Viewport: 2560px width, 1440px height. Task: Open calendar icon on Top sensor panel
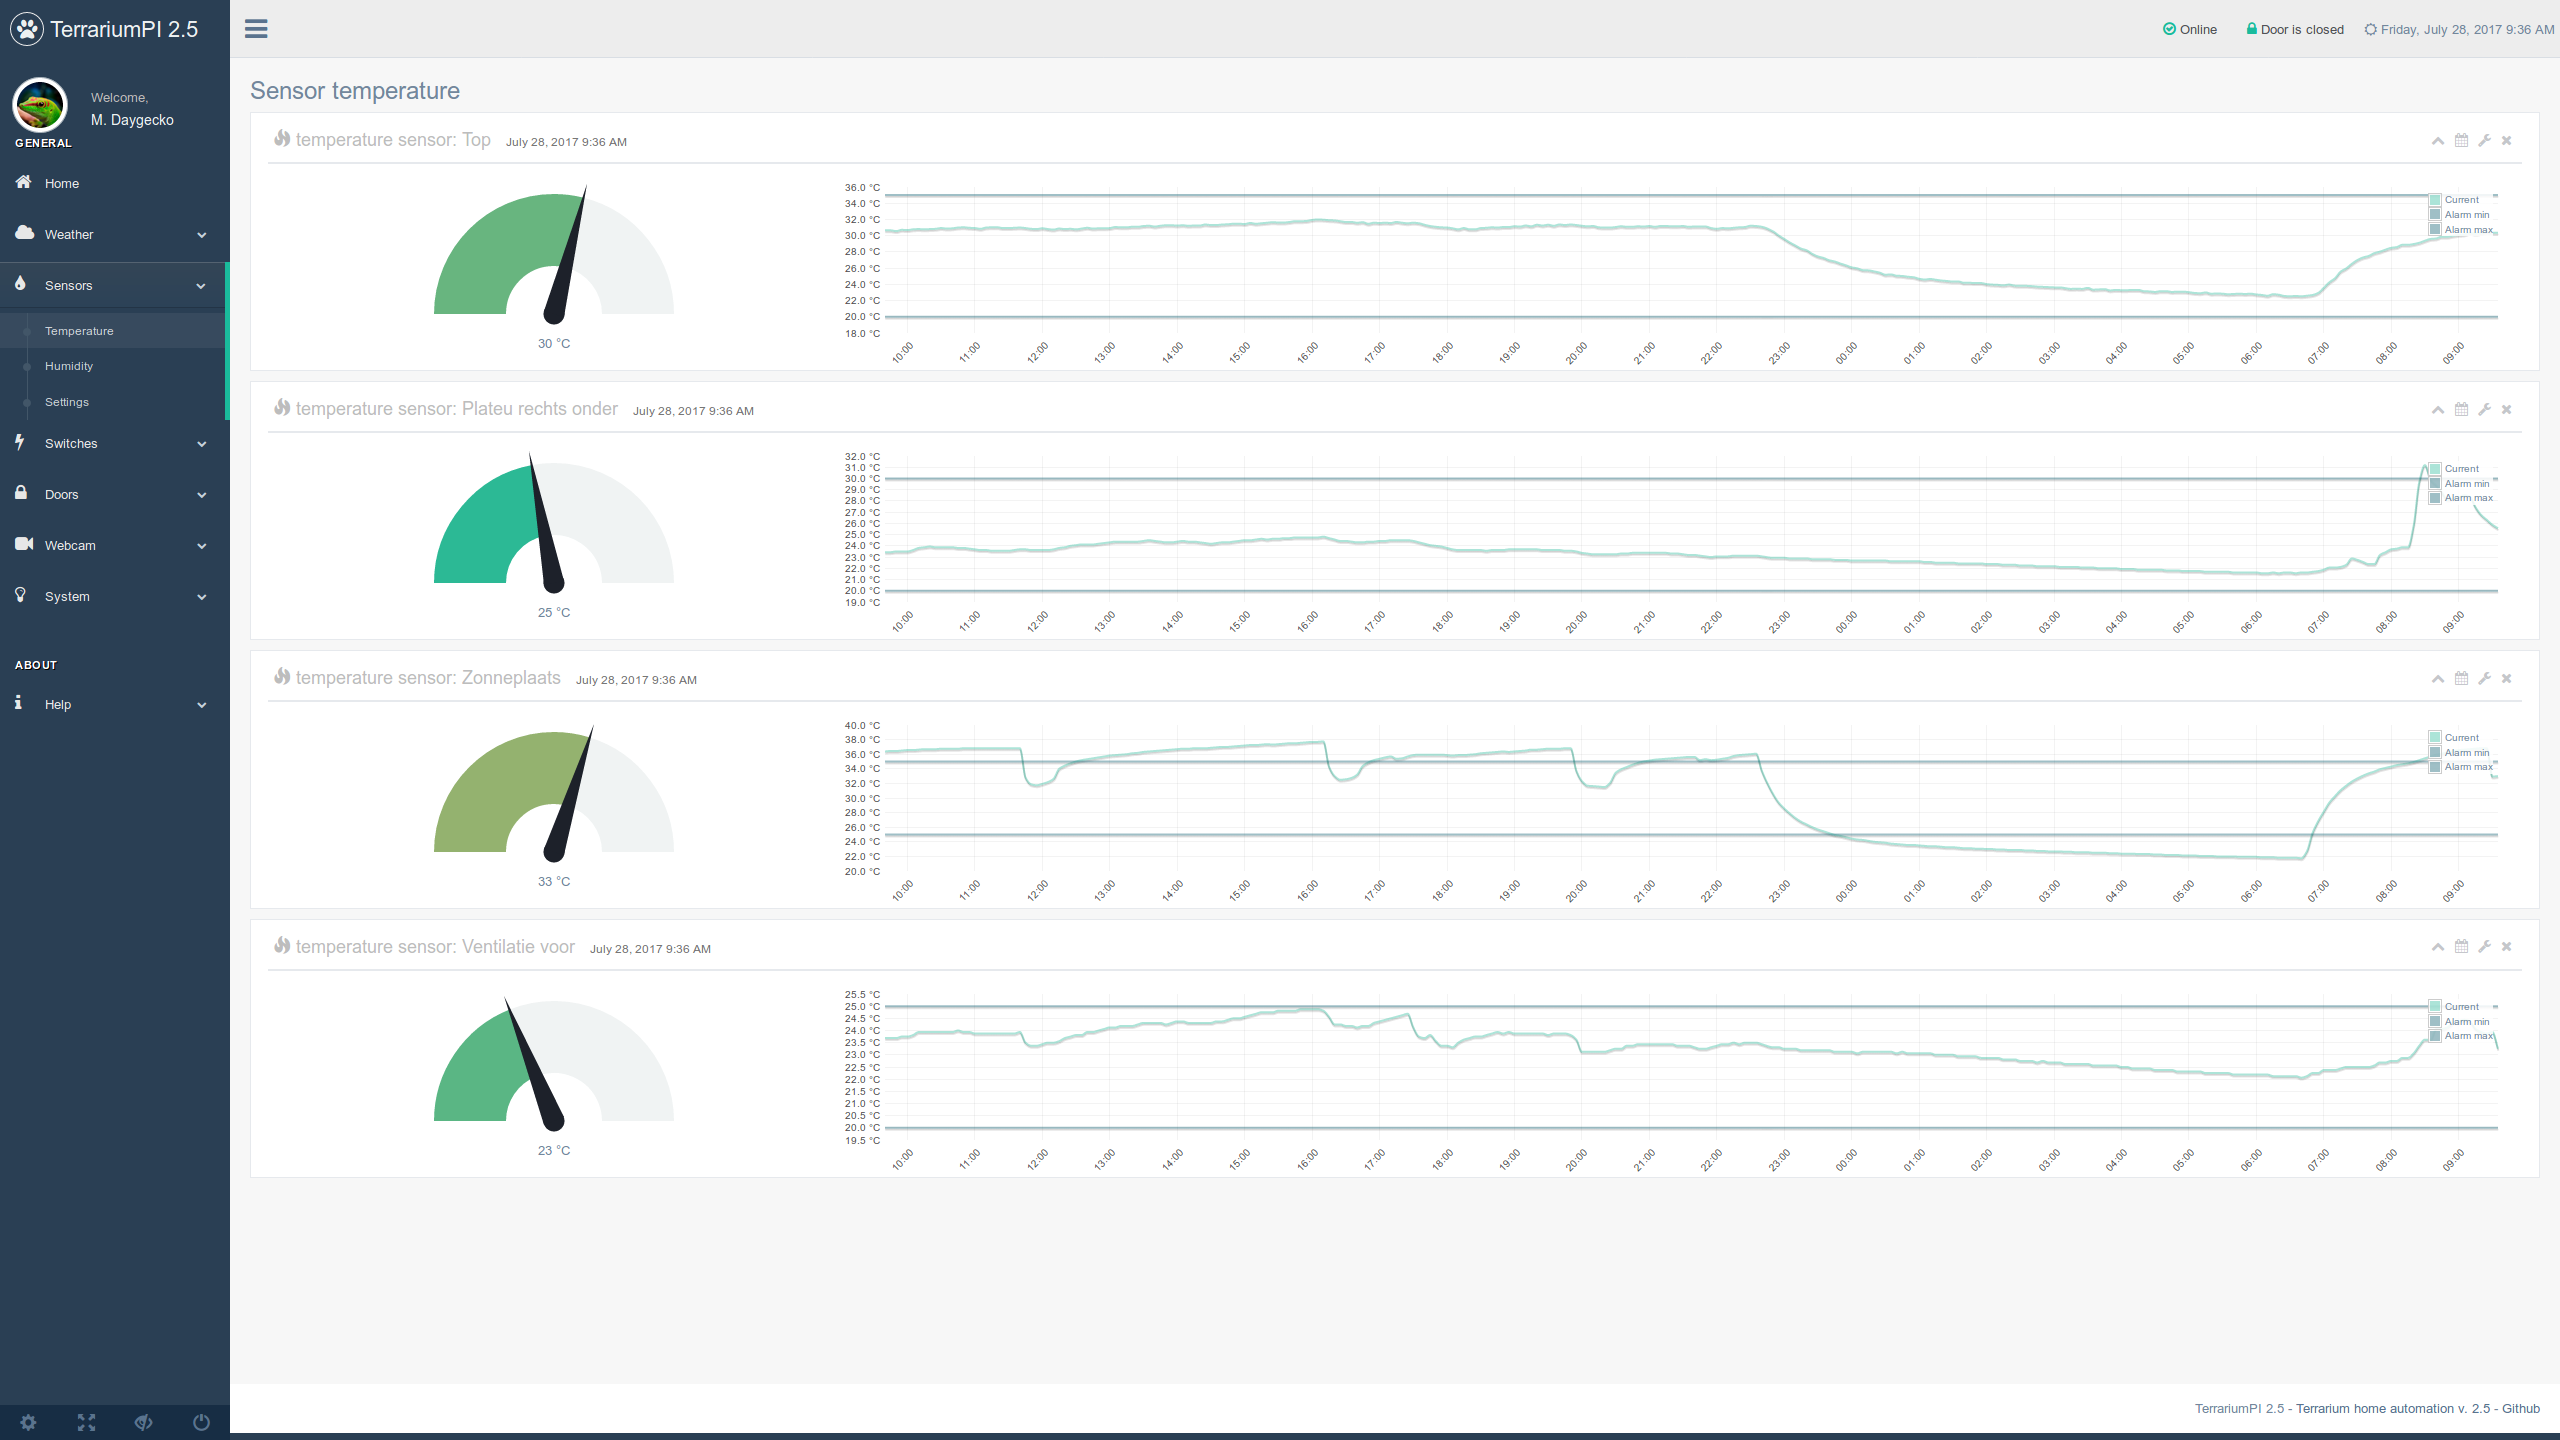[2461, 141]
